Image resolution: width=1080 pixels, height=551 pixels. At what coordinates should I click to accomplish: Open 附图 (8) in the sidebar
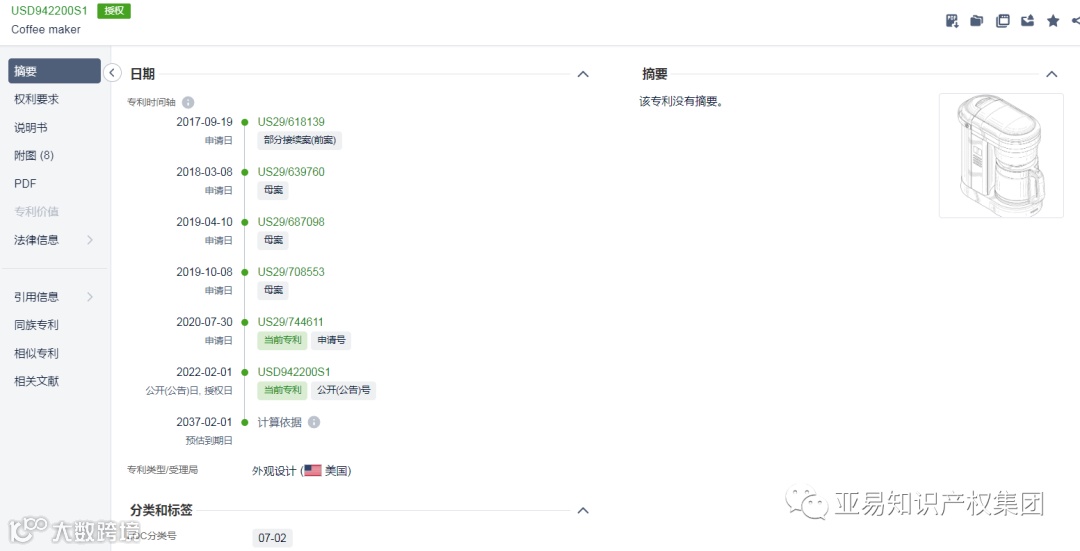tap(34, 156)
